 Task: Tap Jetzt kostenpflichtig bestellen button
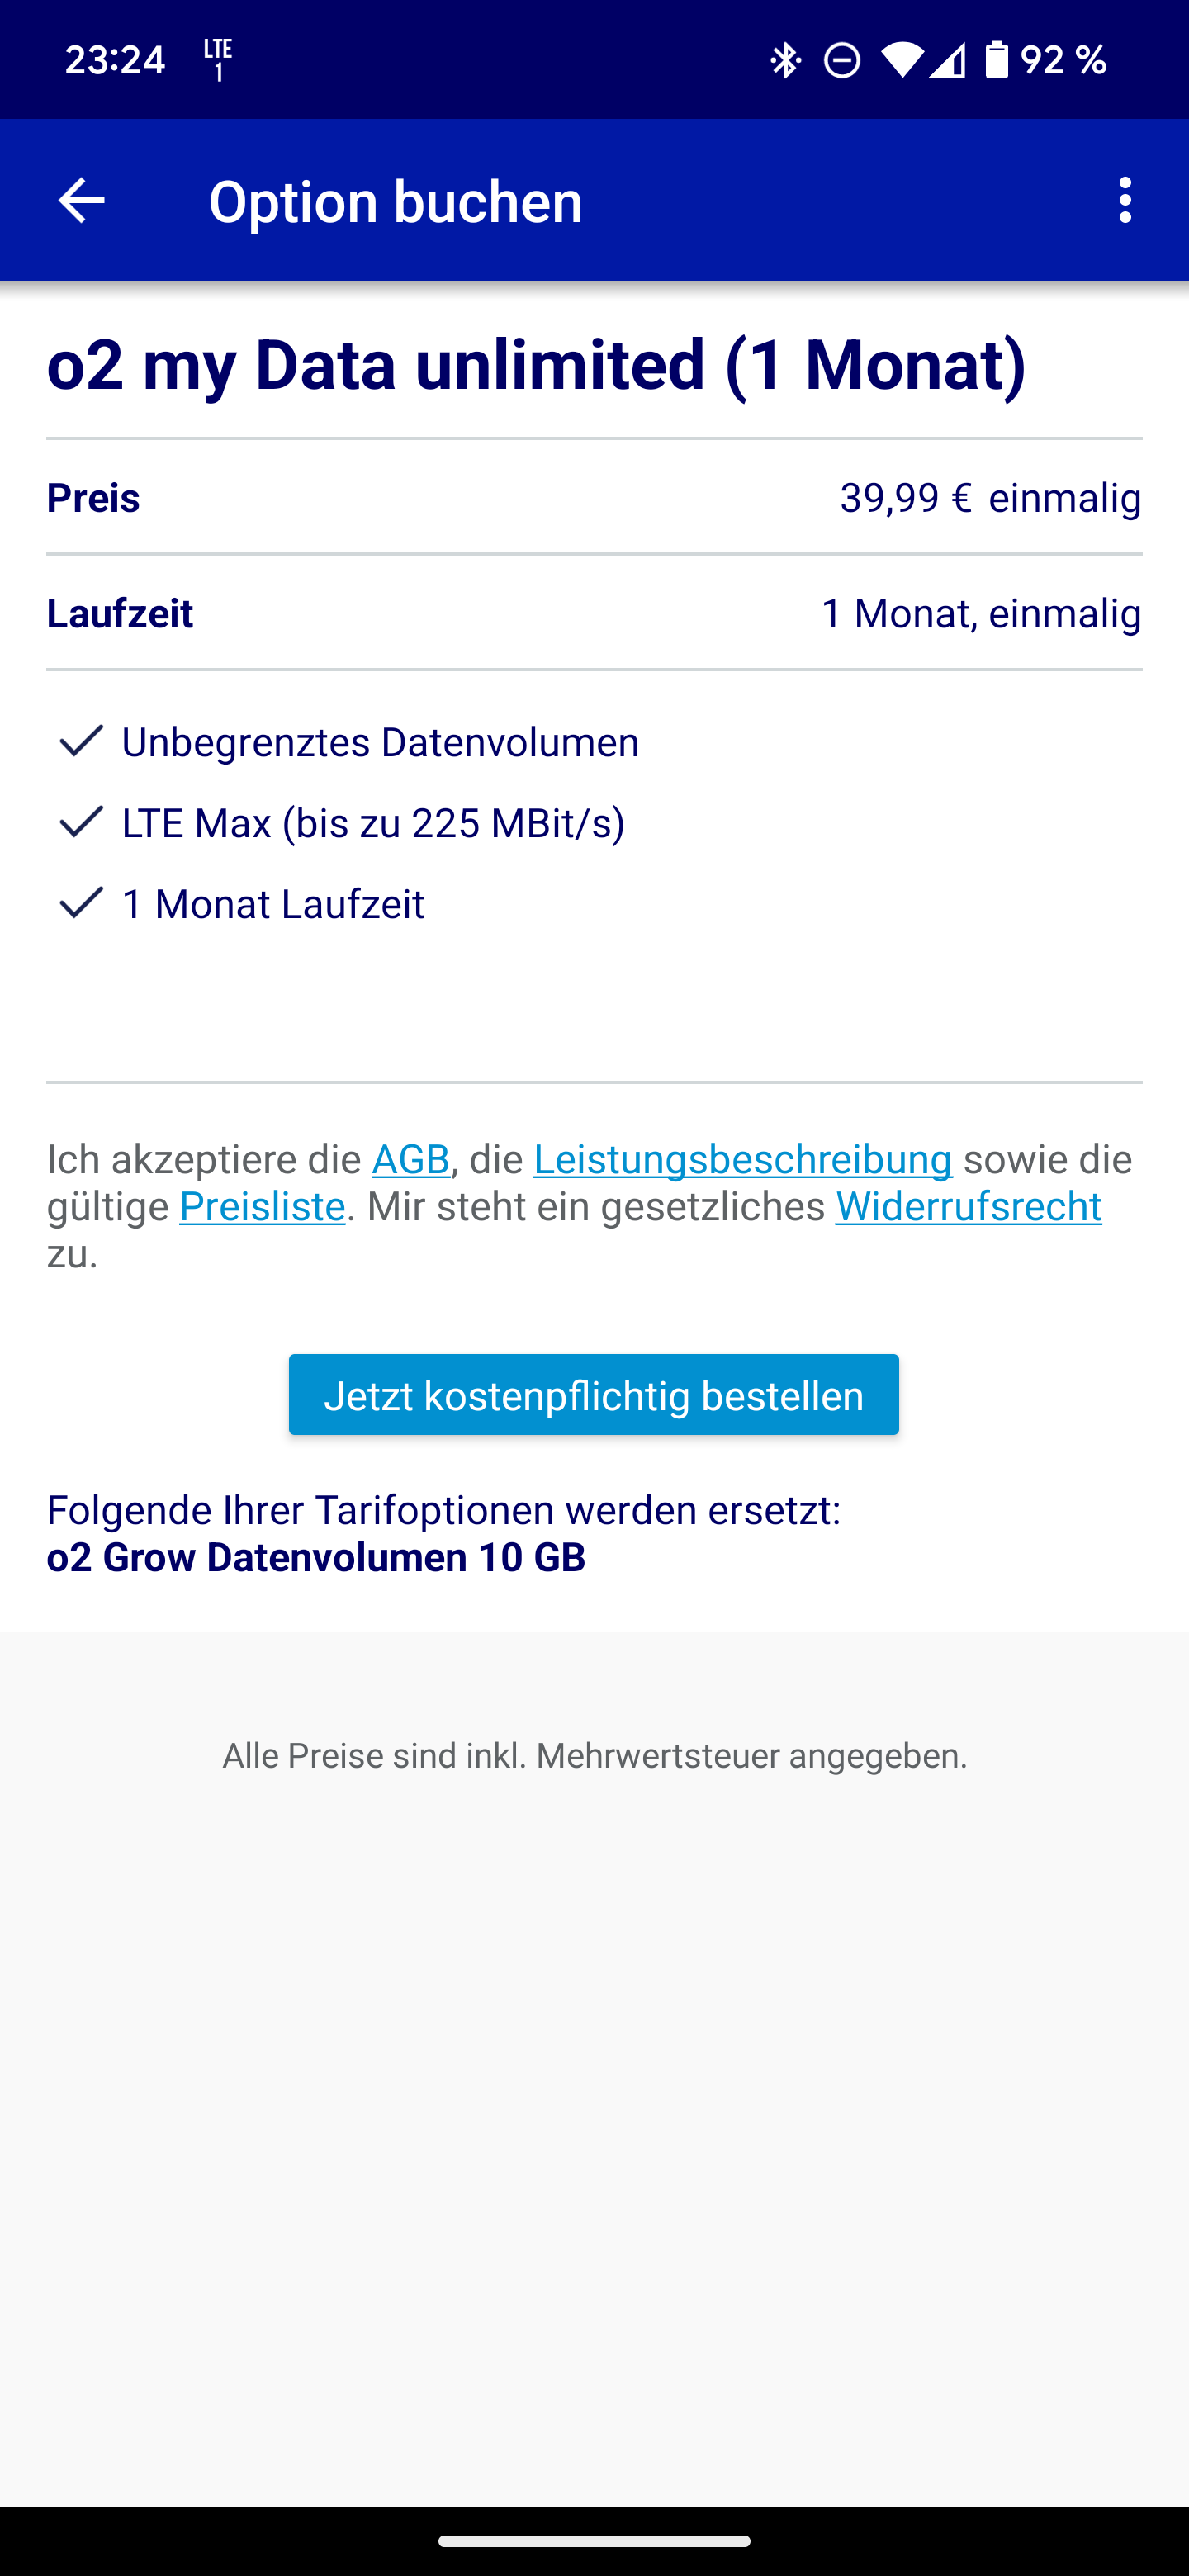[594, 1395]
